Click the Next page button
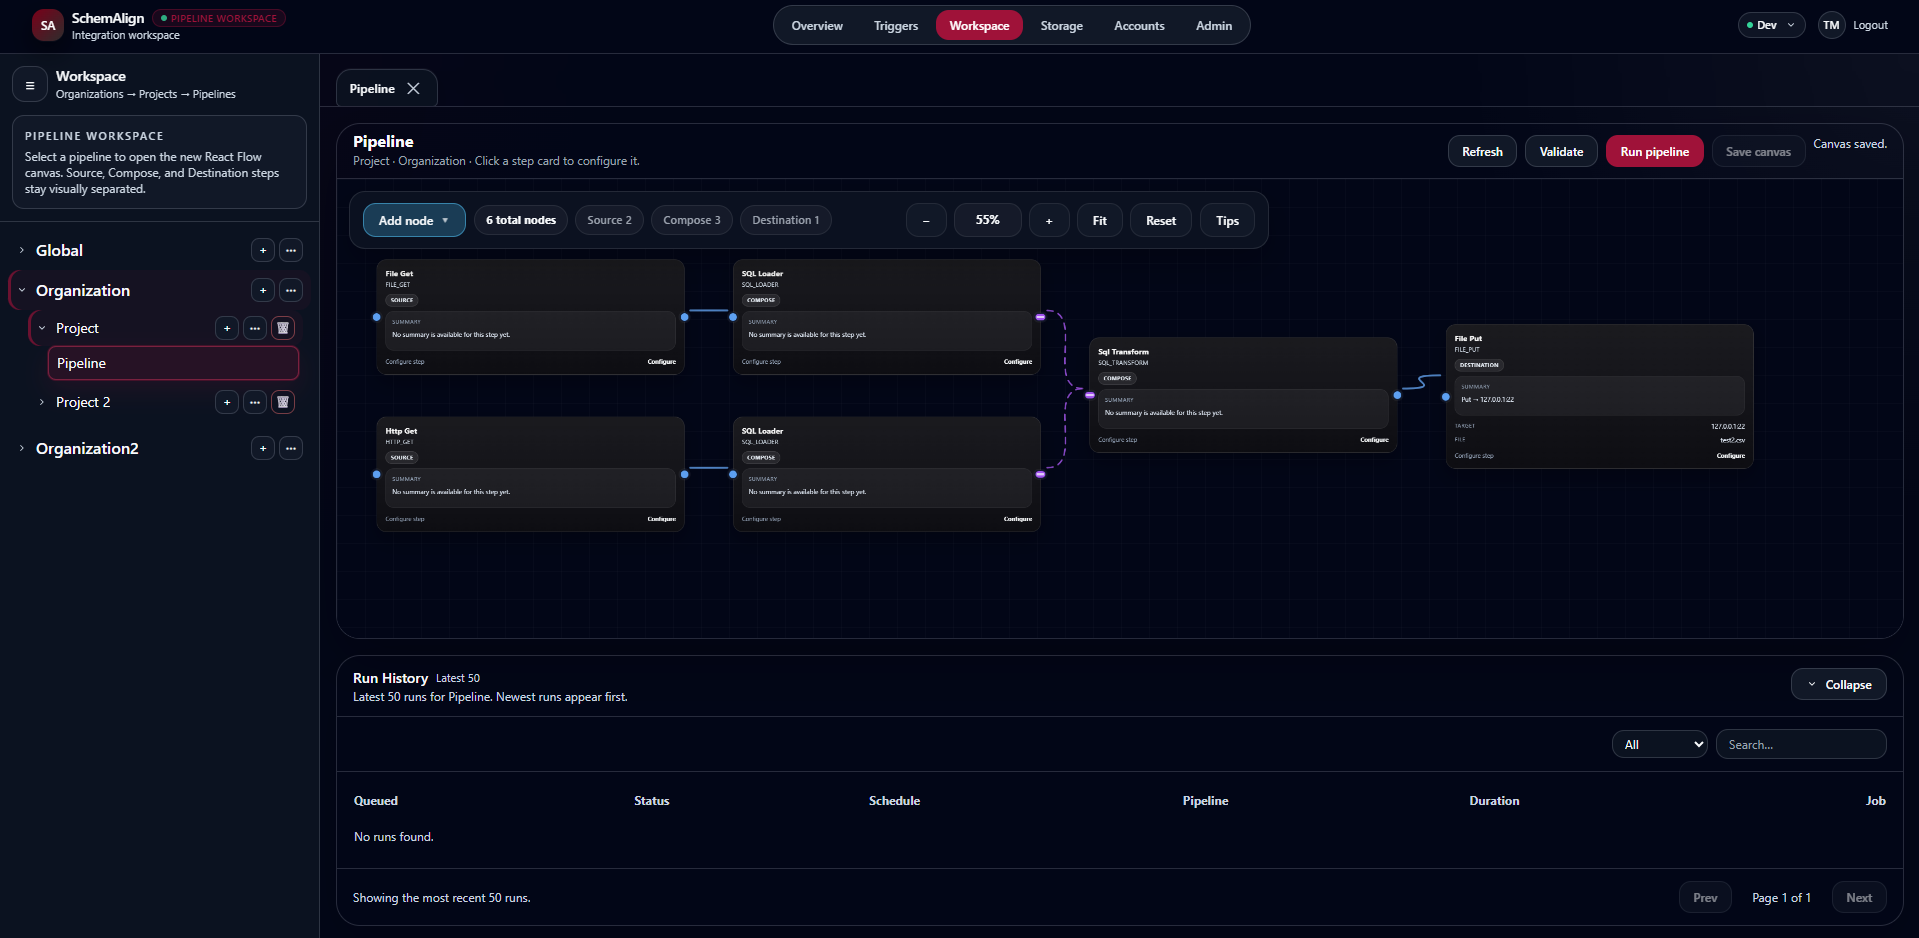 (1859, 897)
